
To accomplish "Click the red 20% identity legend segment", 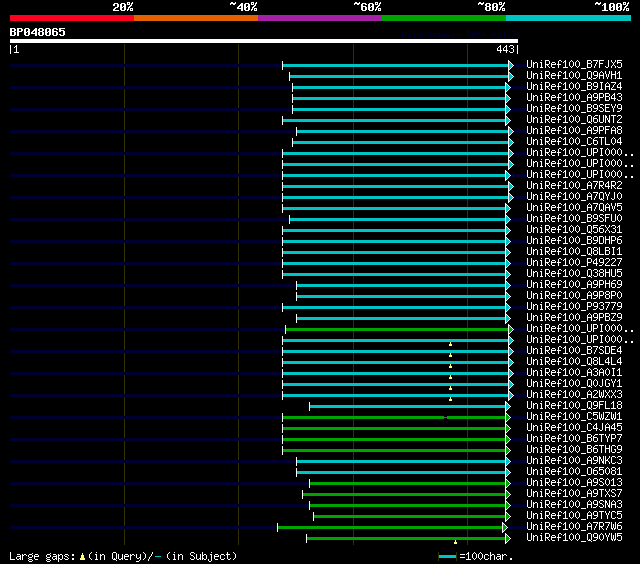I will point(71,18).
